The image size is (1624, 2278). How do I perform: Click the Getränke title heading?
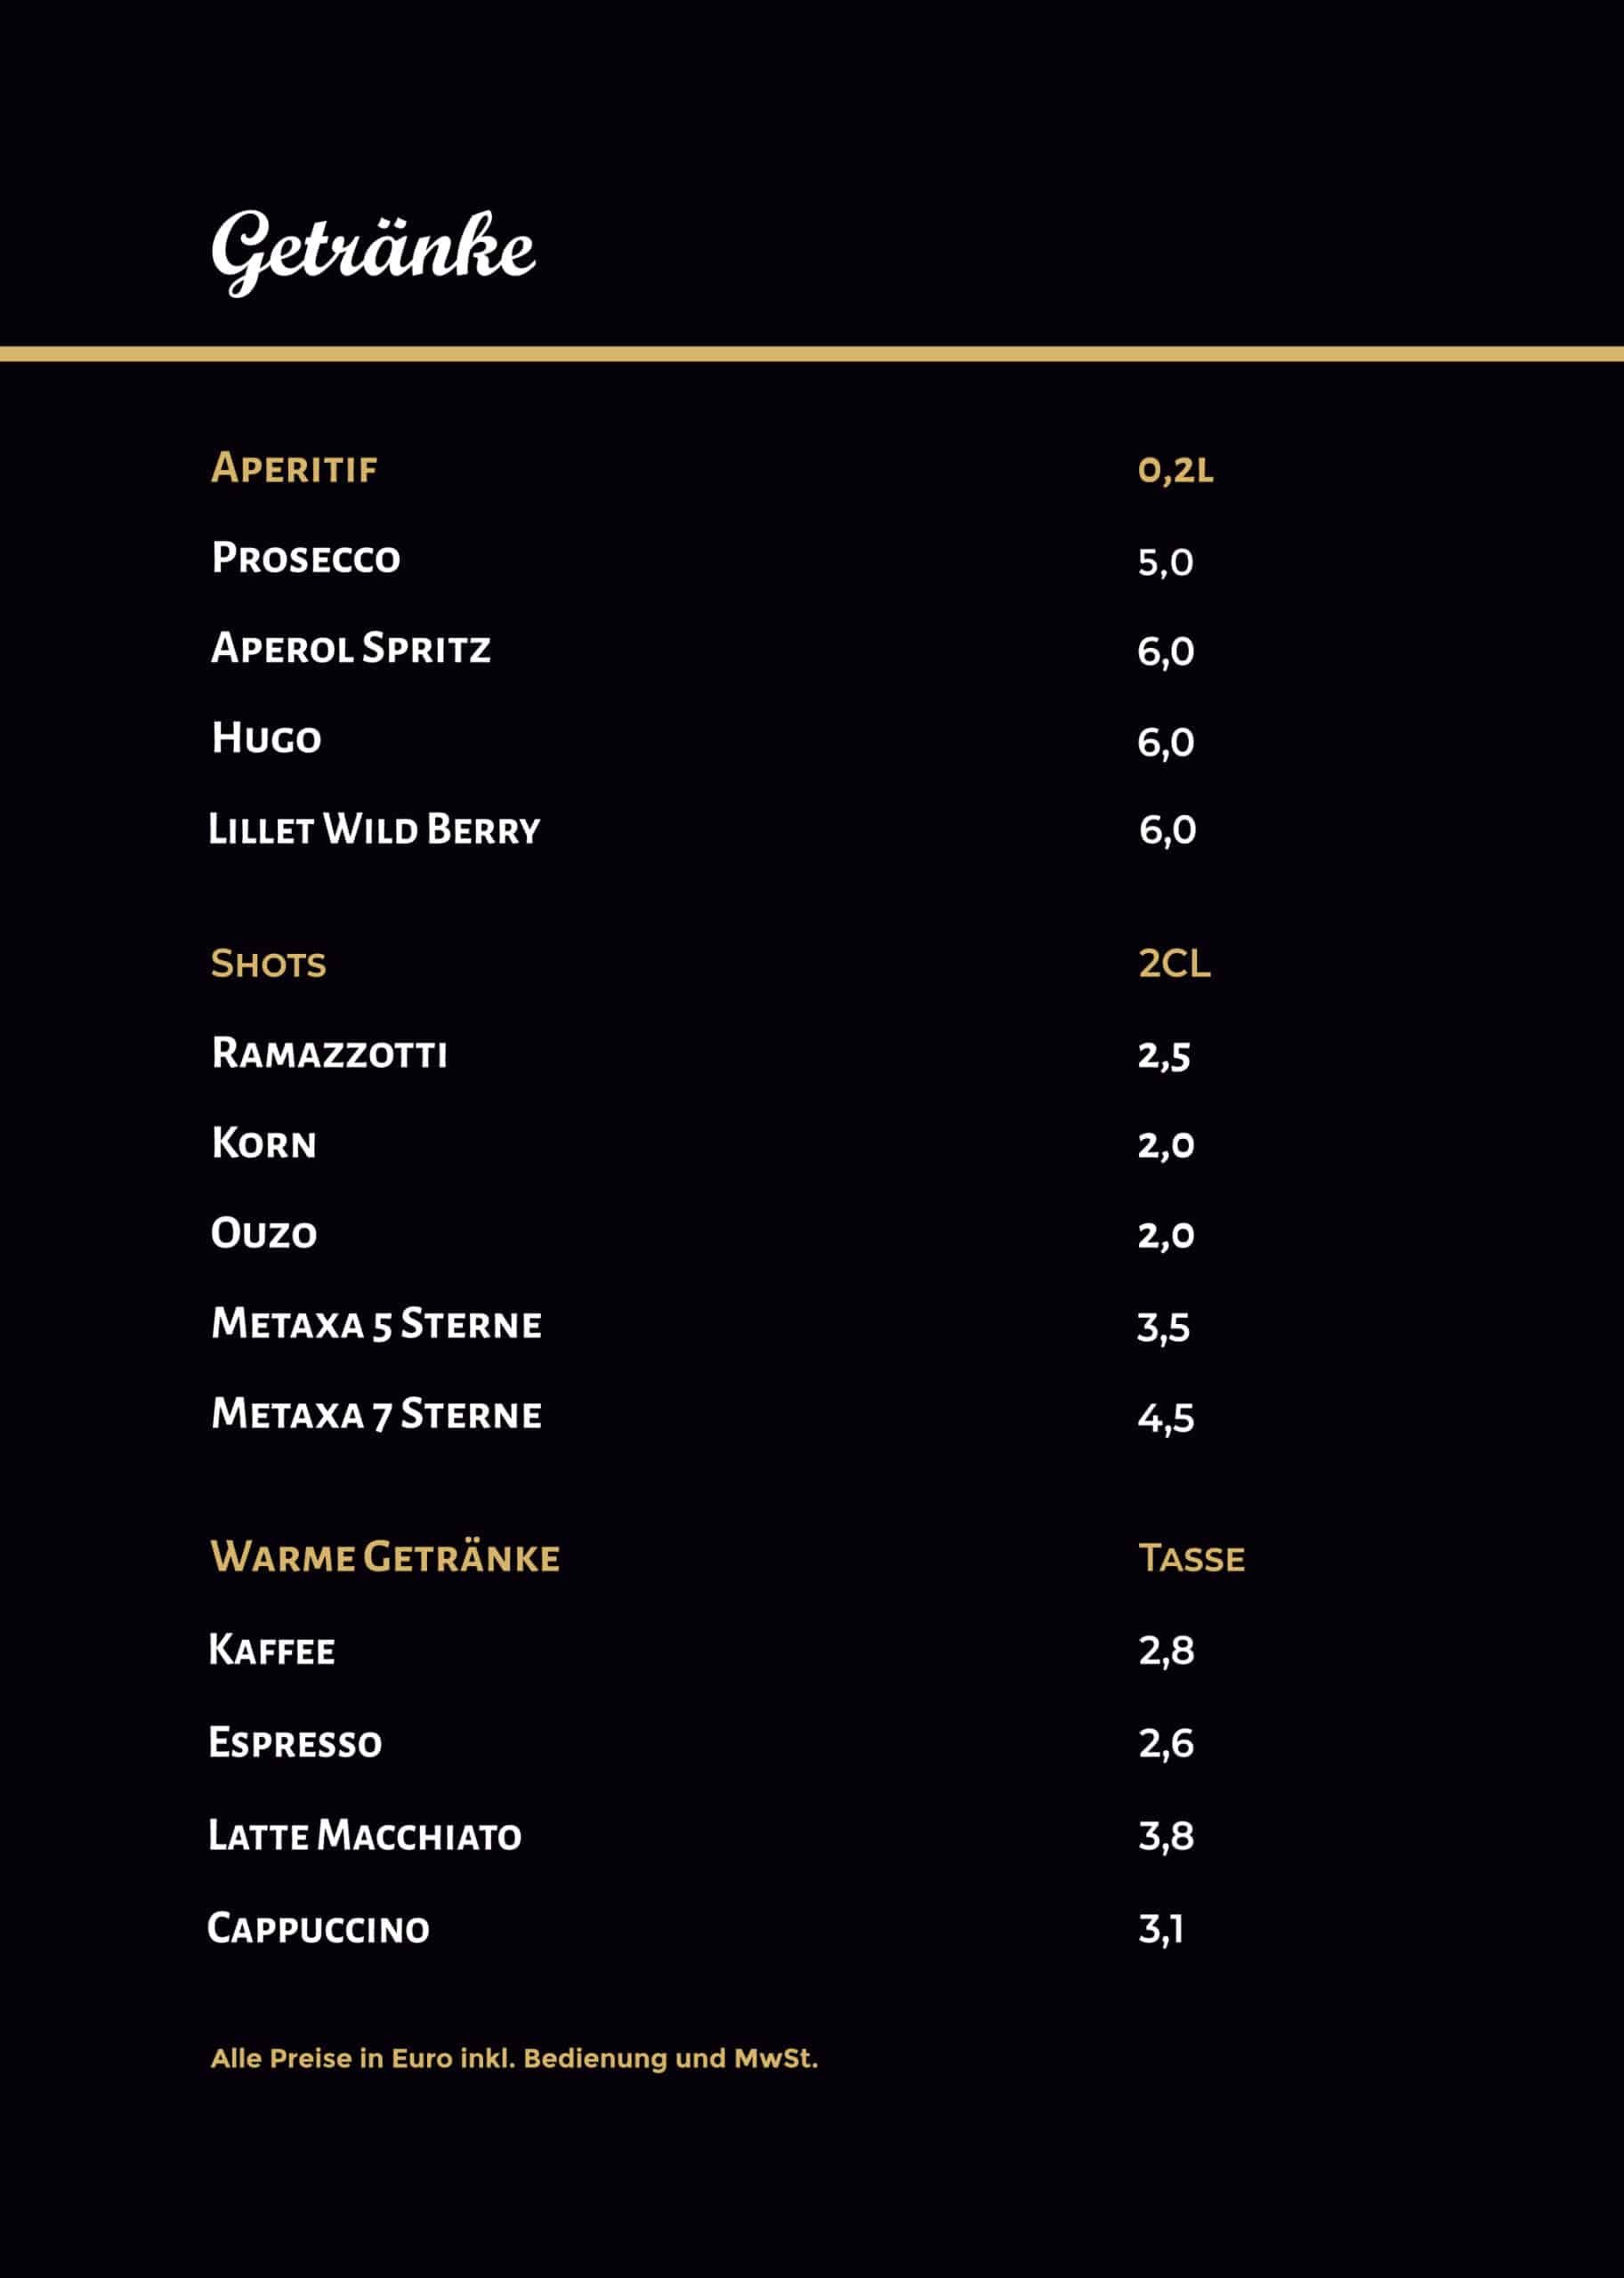pyautogui.click(x=372, y=250)
